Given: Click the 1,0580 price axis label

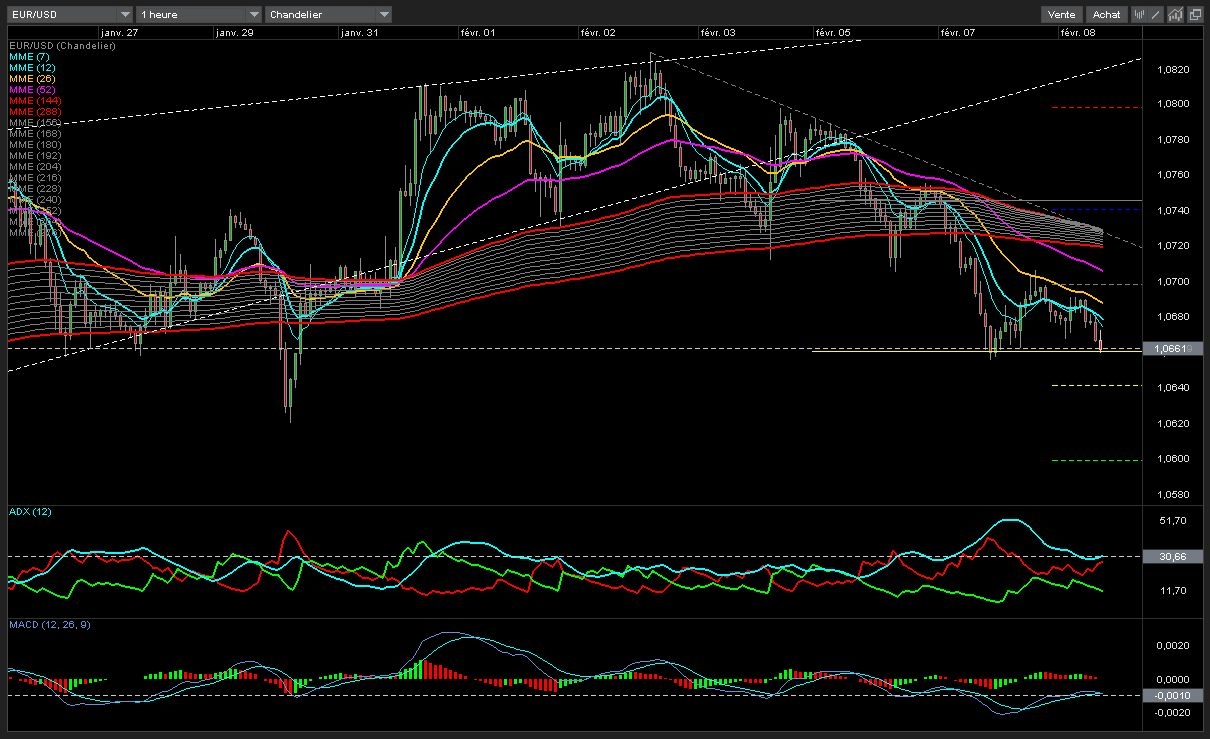Looking at the screenshot, I should pos(1171,495).
